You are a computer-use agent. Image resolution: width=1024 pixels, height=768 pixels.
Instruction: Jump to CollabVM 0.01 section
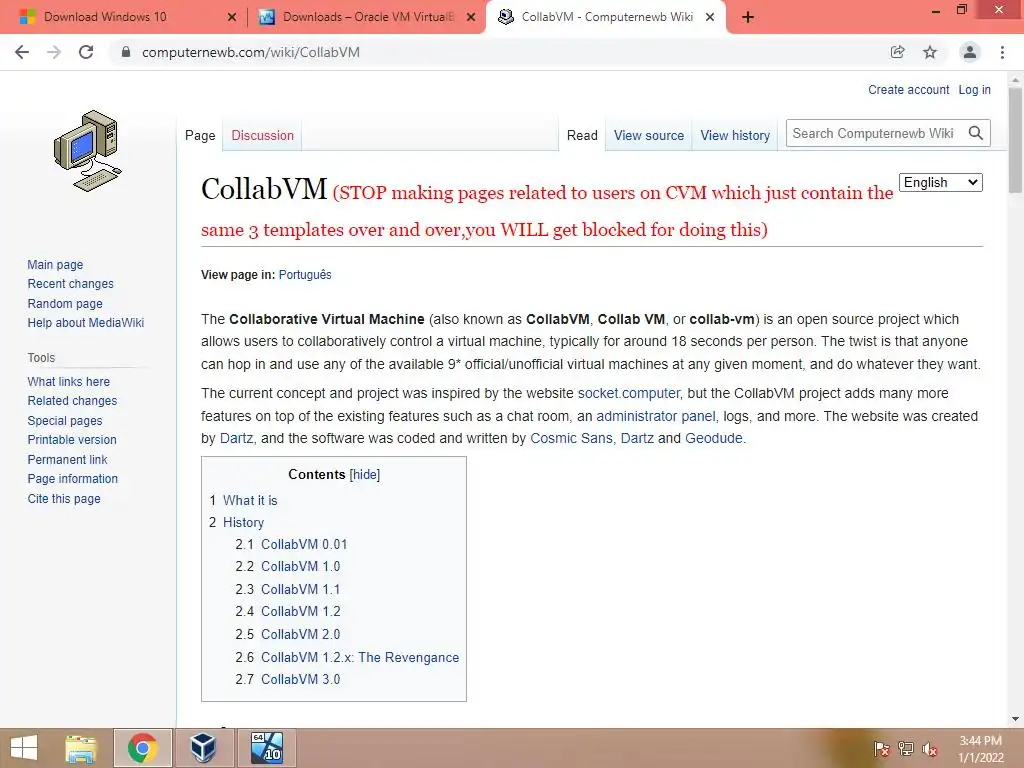coord(304,544)
